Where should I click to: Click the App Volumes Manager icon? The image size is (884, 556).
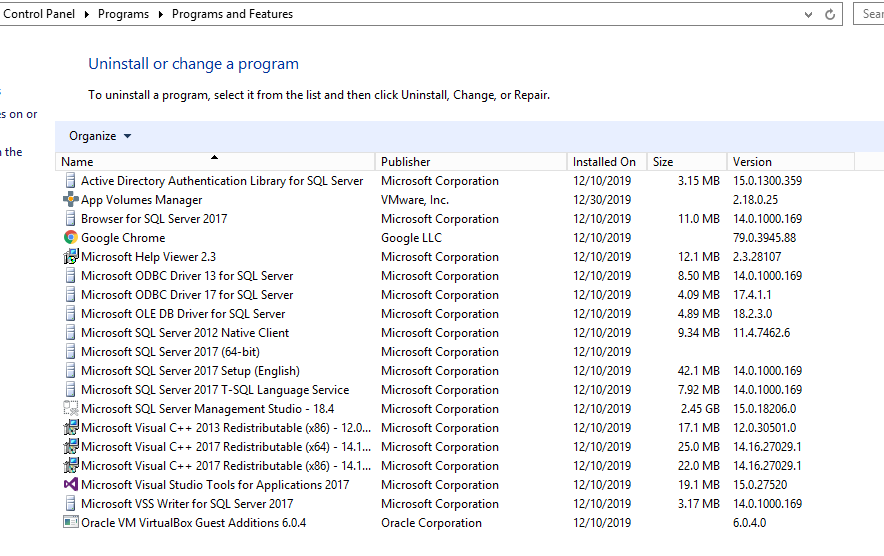click(70, 200)
